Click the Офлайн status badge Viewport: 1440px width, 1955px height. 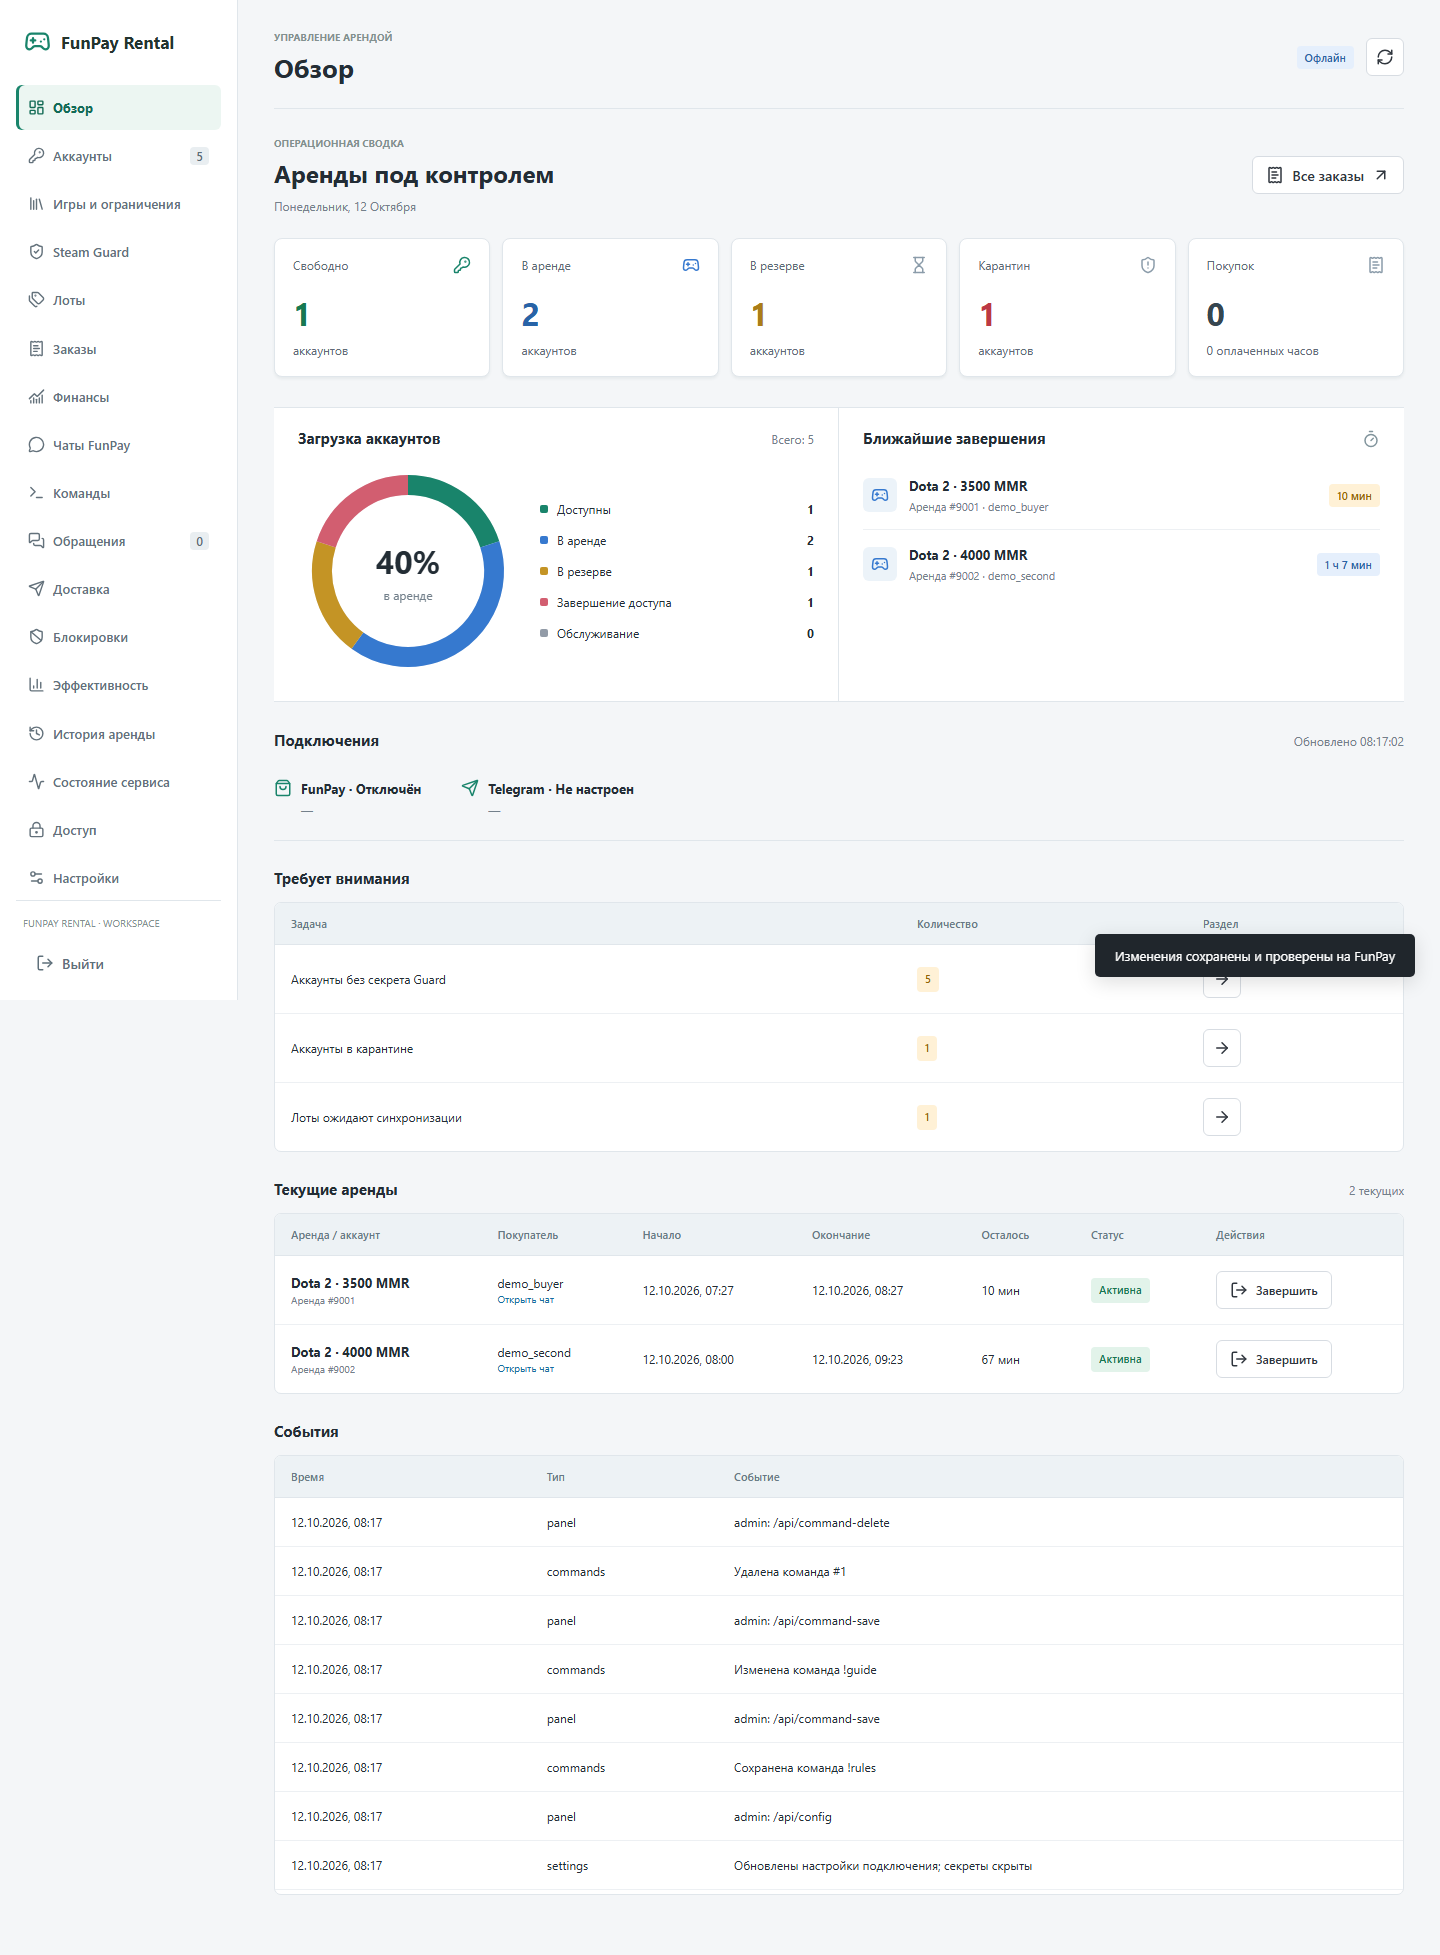click(x=1325, y=58)
